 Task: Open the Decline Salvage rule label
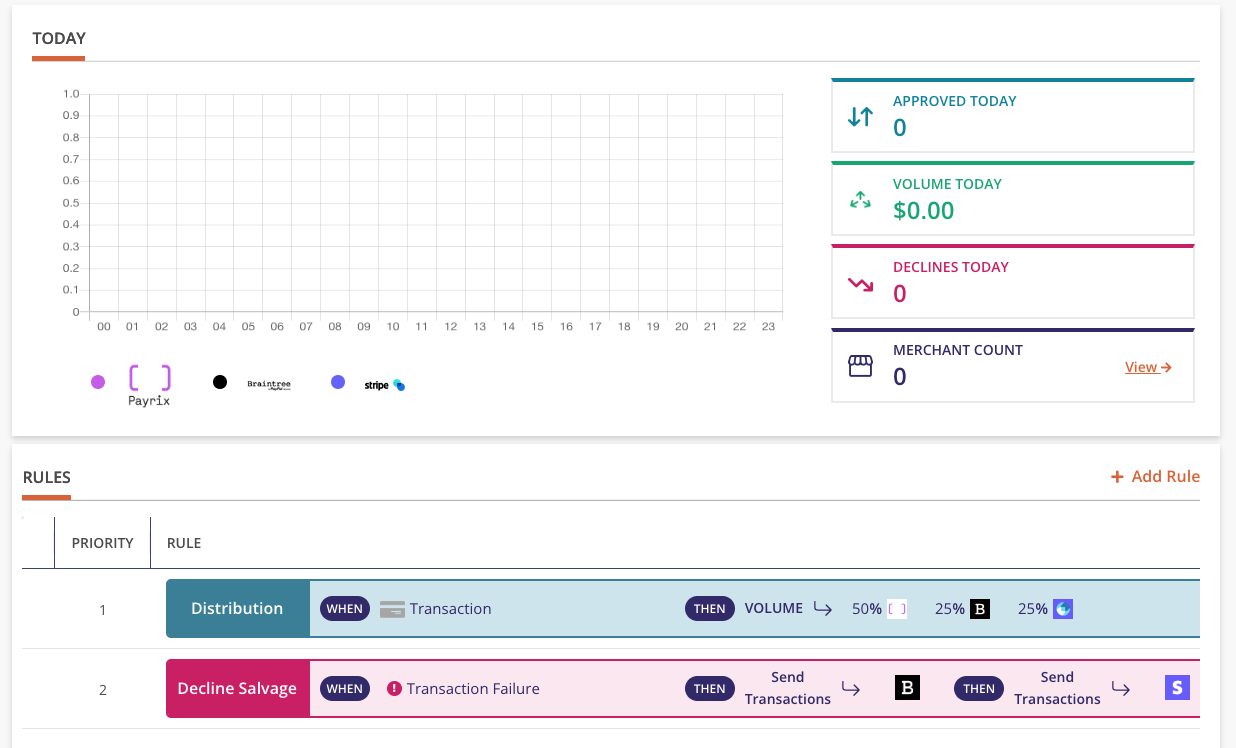(237, 688)
